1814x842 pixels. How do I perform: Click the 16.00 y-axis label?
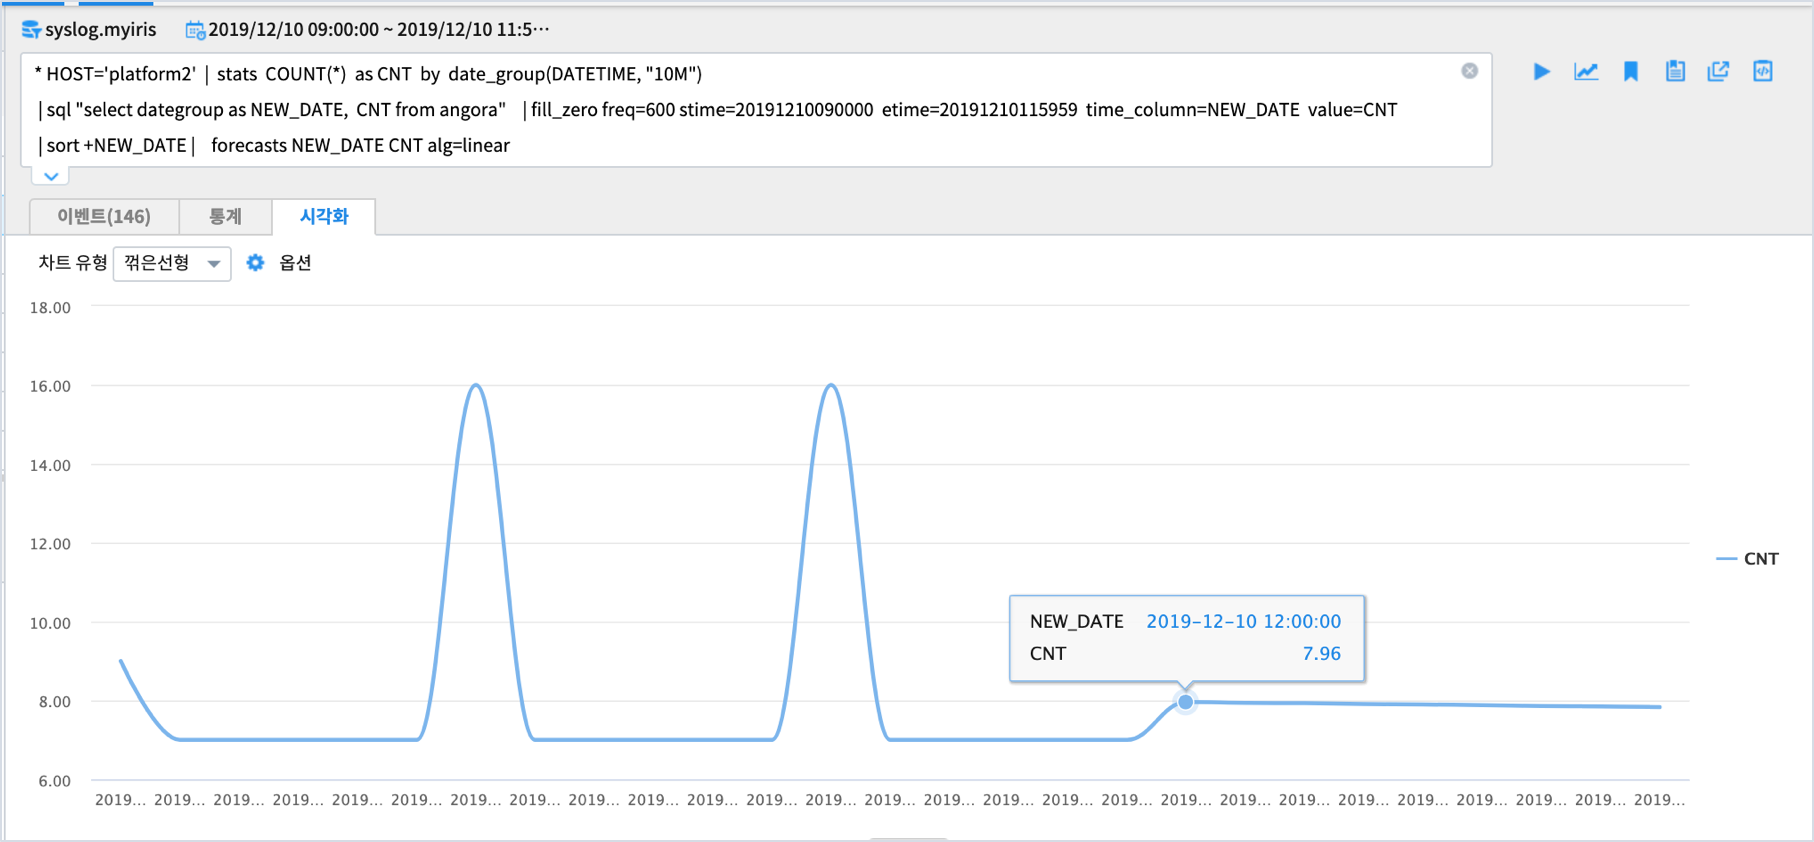[50, 386]
